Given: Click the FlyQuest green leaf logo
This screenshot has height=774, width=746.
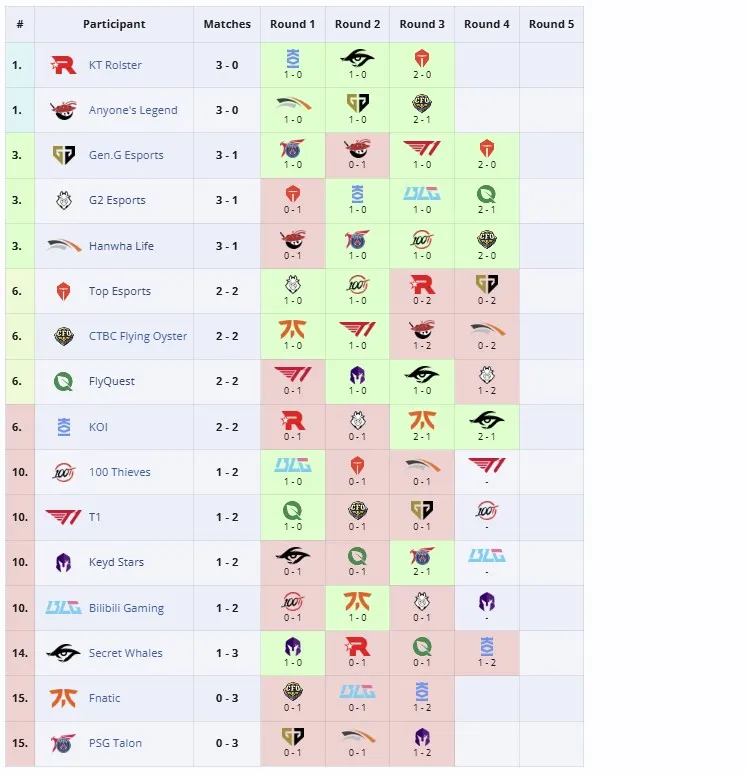Looking at the screenshot, I should click(x=63, y=381).
